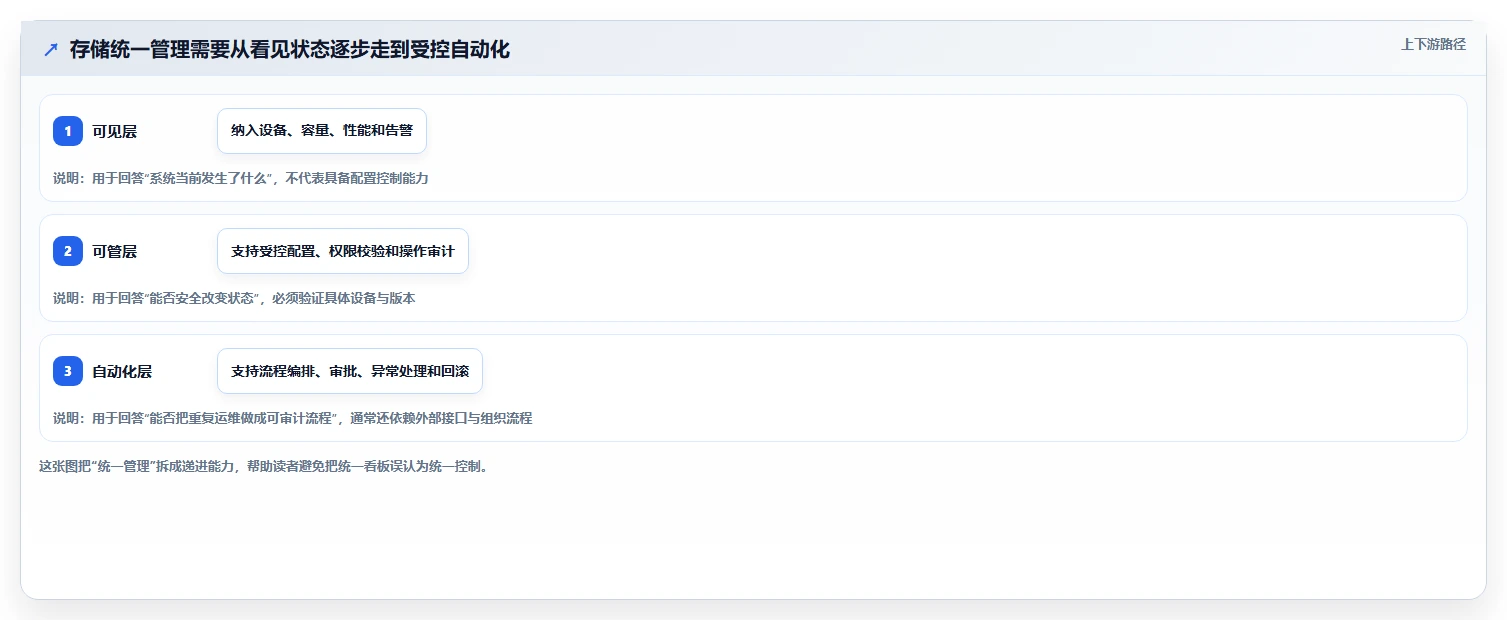The image size is (1507, 620).
Task: Click the 可见层 description about 系统当前发生了什么
Action: pyautogui.click(x=241, y=178)
